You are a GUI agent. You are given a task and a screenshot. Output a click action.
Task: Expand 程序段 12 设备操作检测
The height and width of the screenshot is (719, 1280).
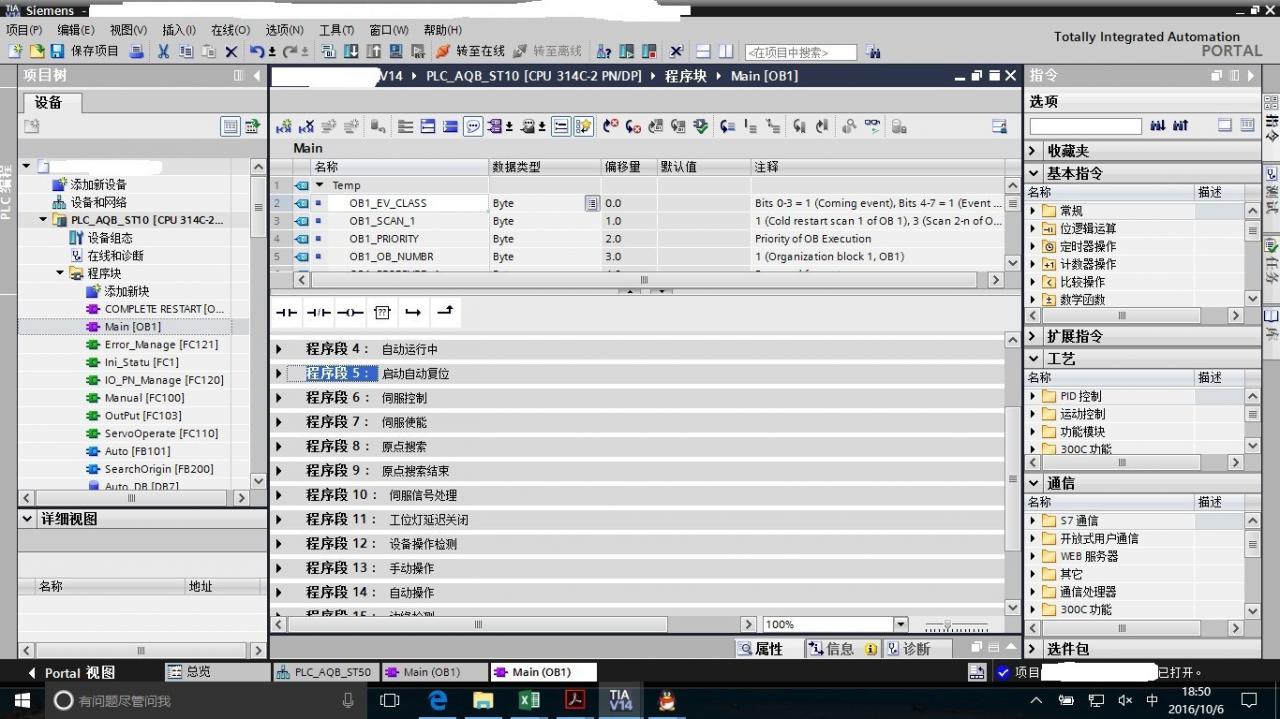pos(280,544)
